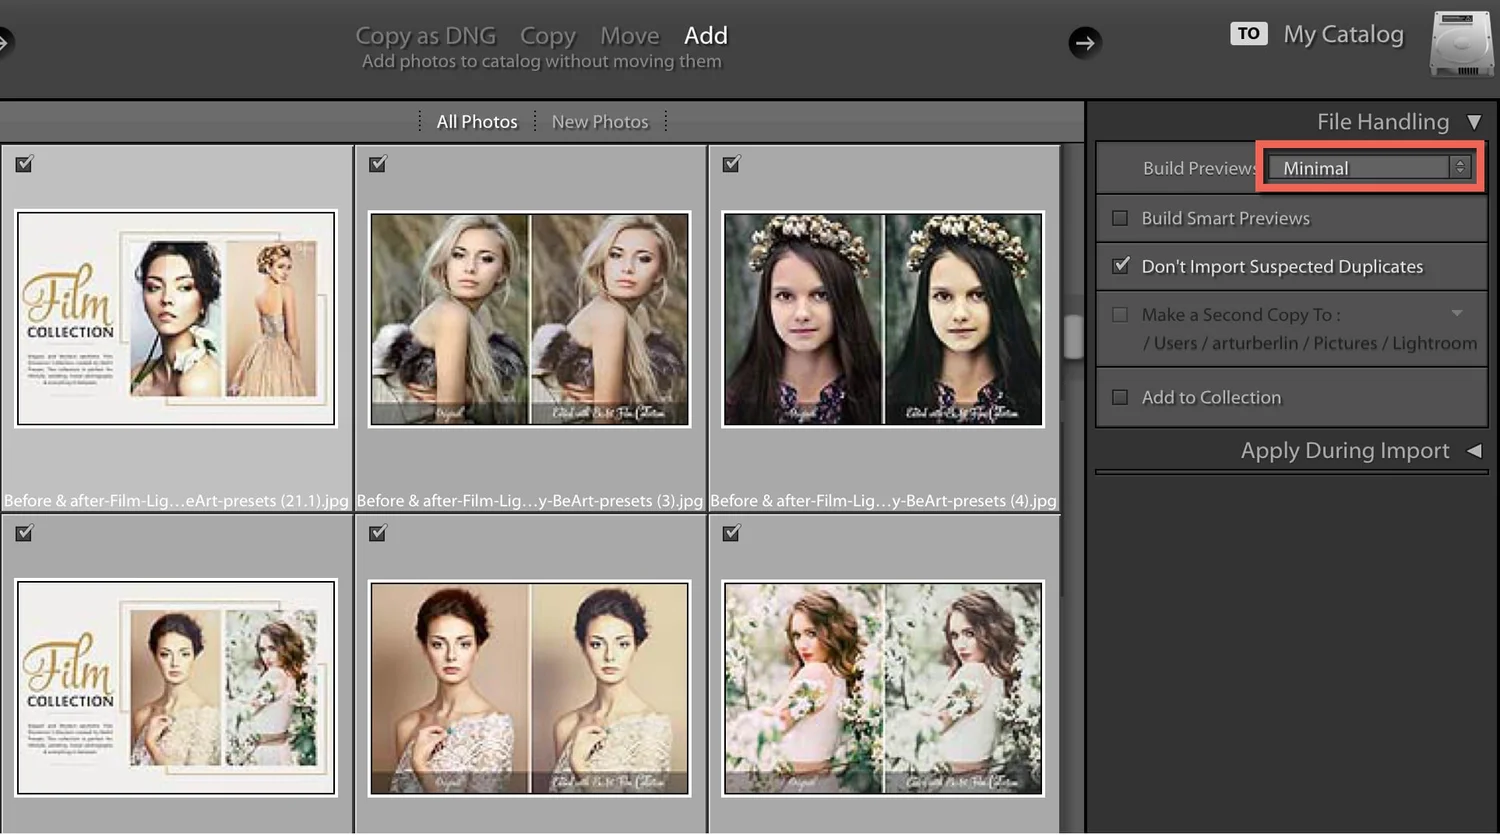Enable Build Smart Previews
This screenshot has height=835, width=1500.
1120,218
